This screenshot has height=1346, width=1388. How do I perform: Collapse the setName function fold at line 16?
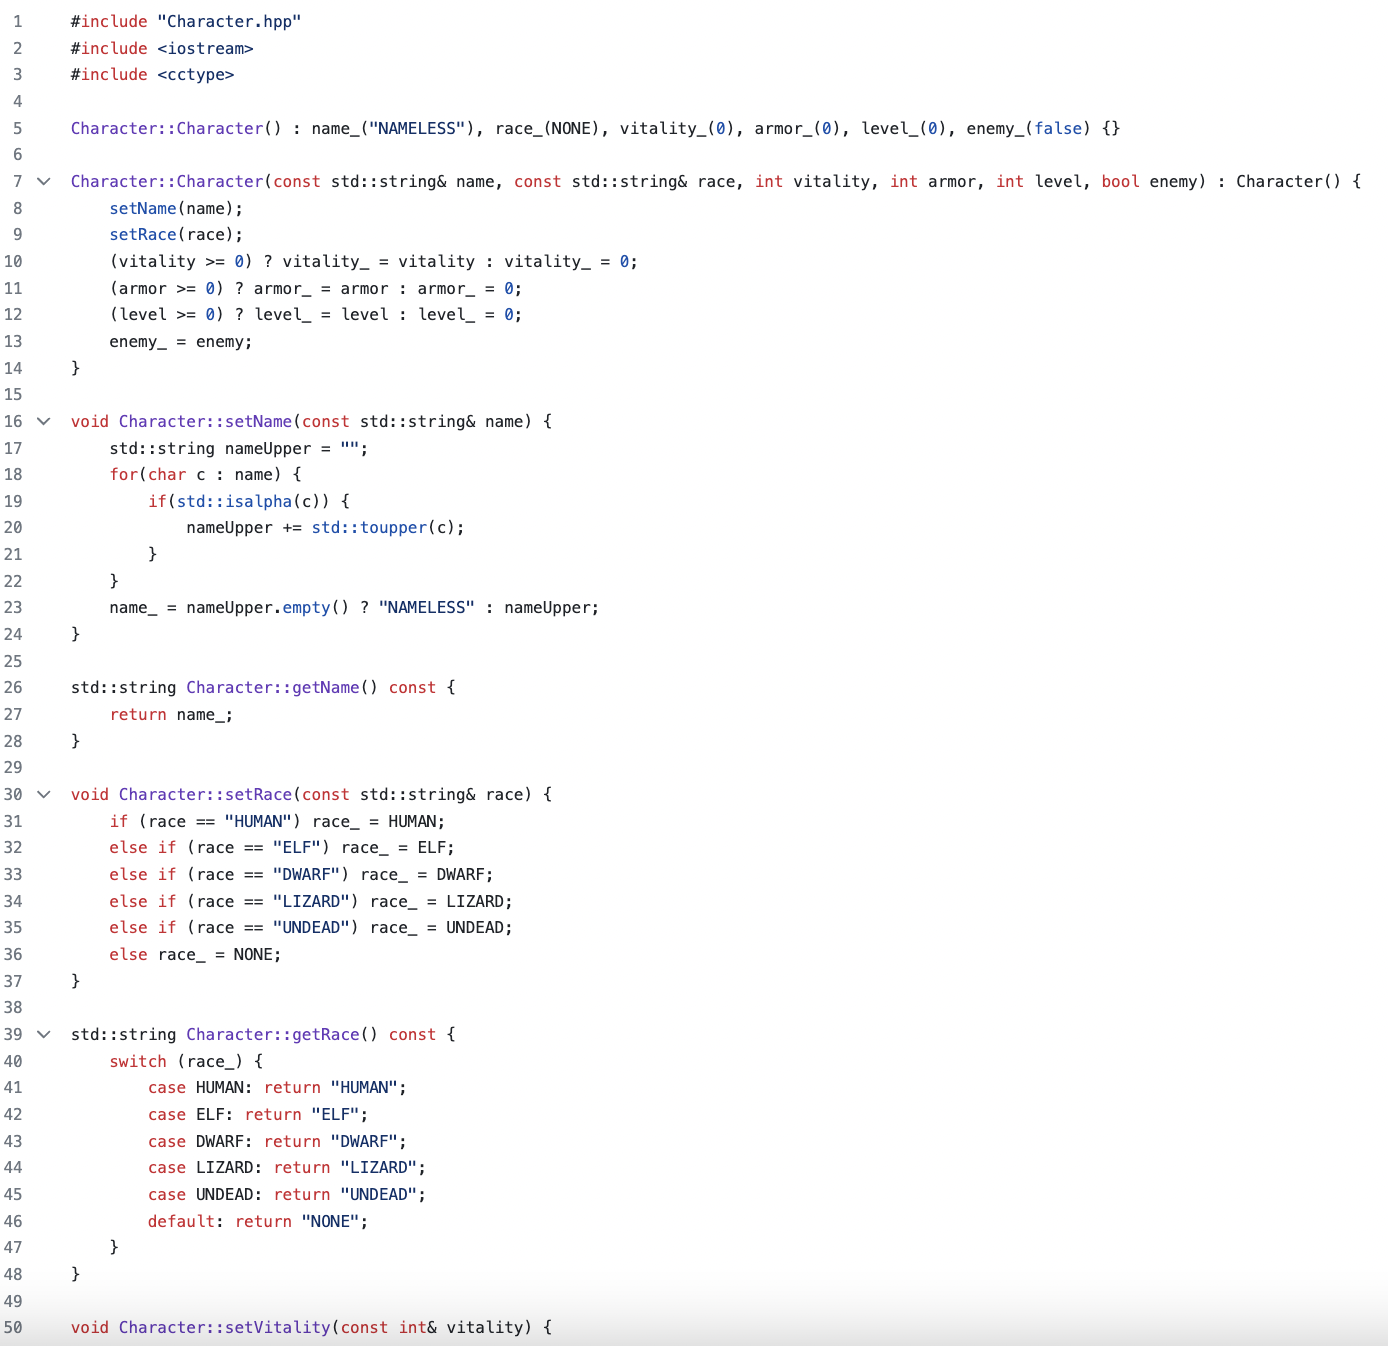[x=44, y=422]
